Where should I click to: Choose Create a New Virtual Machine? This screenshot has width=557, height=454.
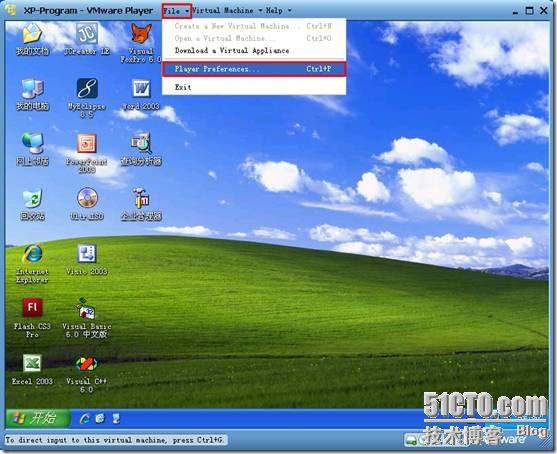click(x=254, y=26)
